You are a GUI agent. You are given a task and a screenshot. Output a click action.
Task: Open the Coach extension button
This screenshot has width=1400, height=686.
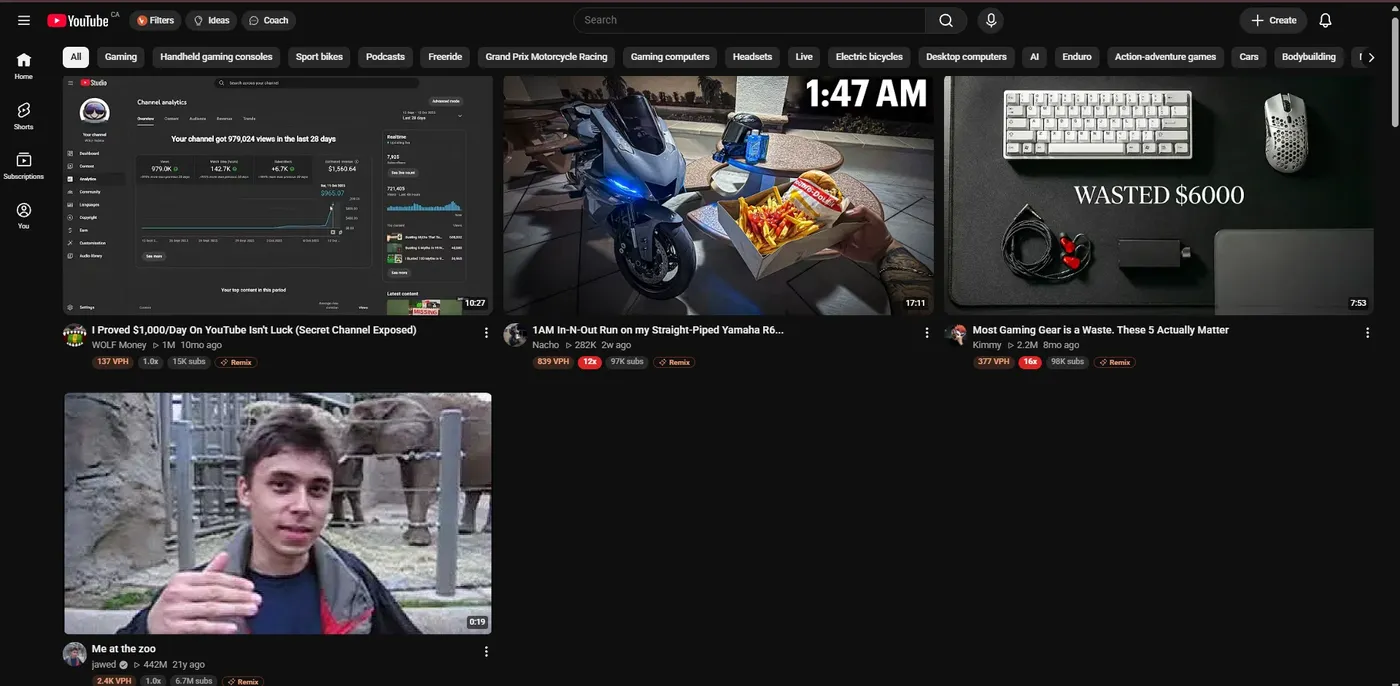(x=268, y=20)
